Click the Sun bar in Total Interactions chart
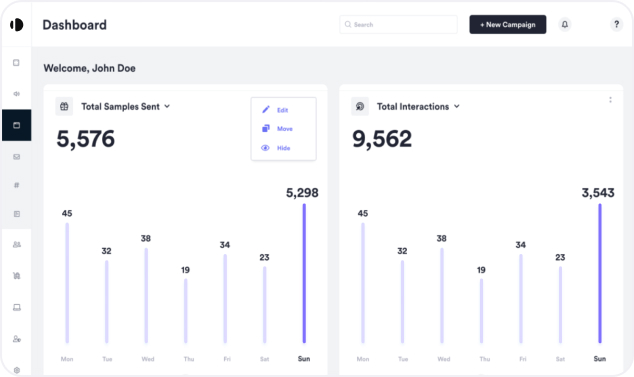This screenshot has height=377, width=634. 600,273
